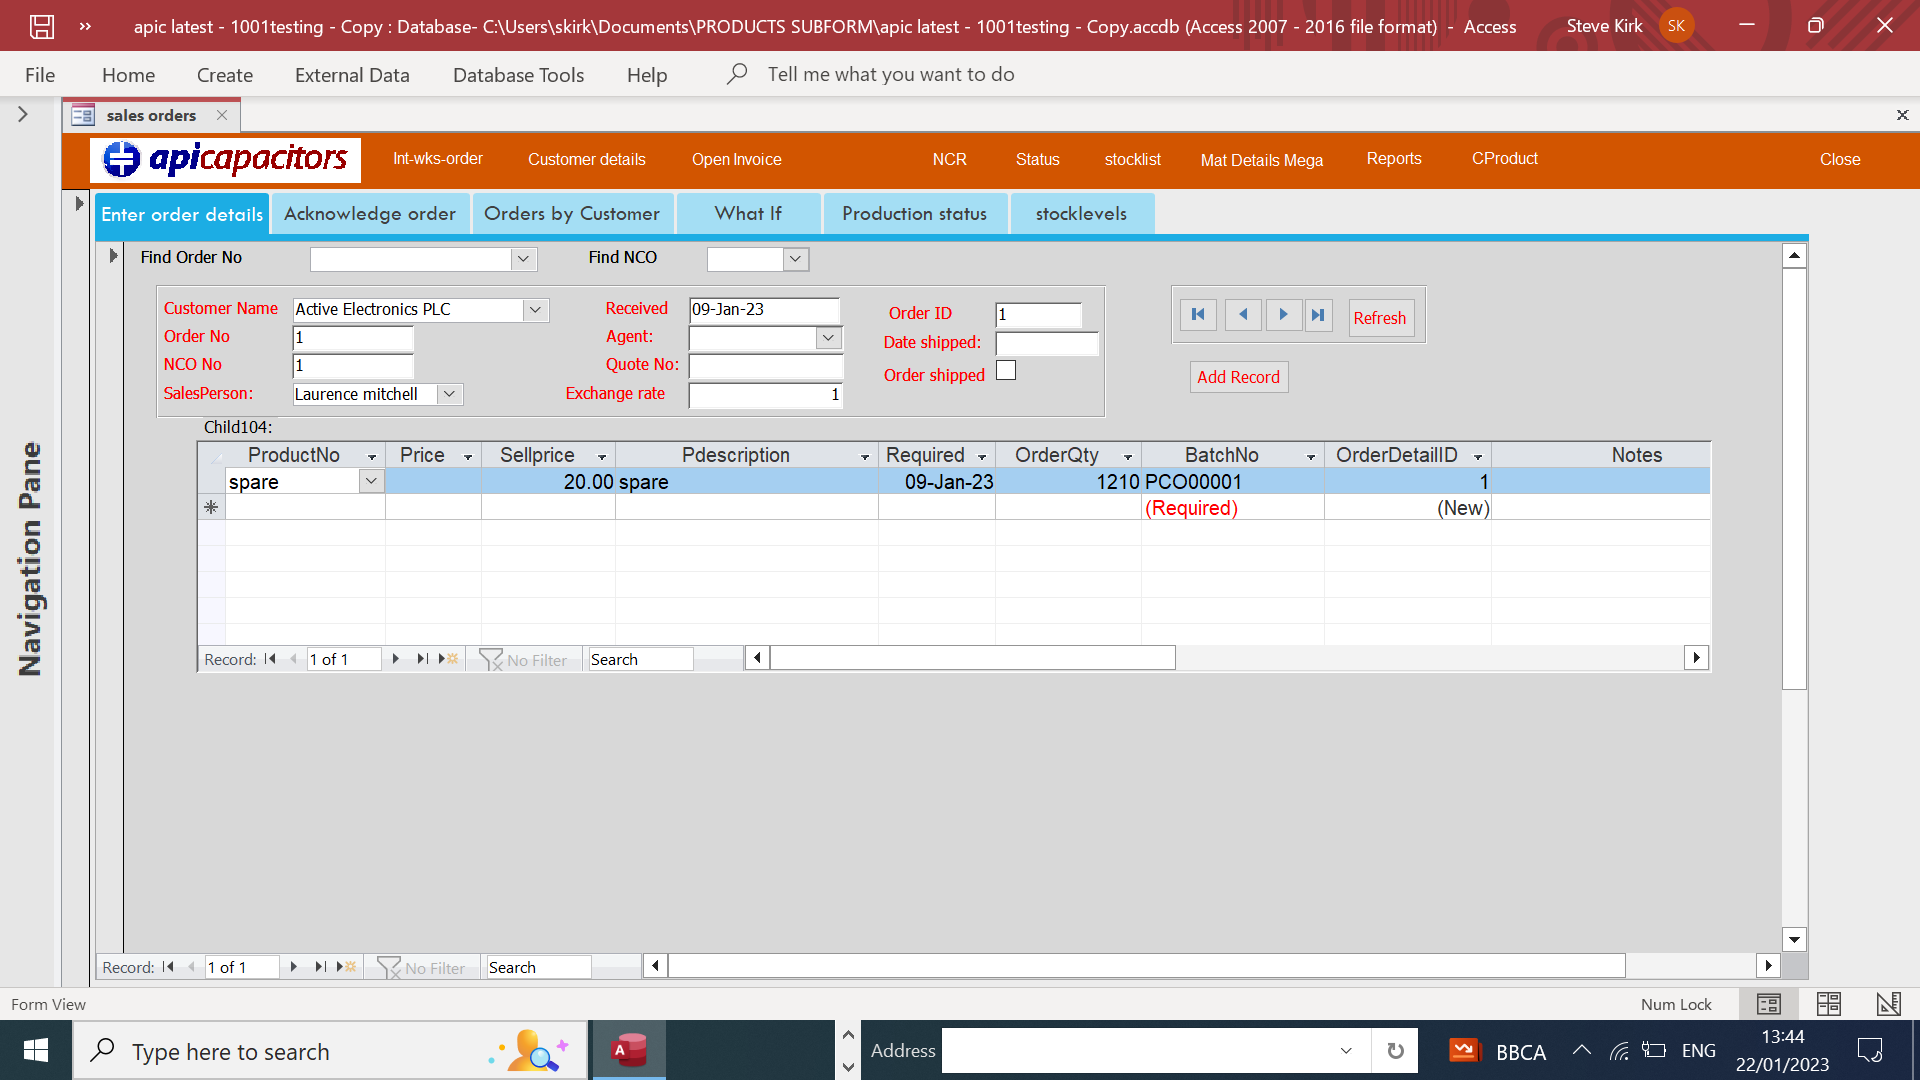Click the apicapacitors logo
Screen dimensions: 1920x1080
click(x=226, y=159)
